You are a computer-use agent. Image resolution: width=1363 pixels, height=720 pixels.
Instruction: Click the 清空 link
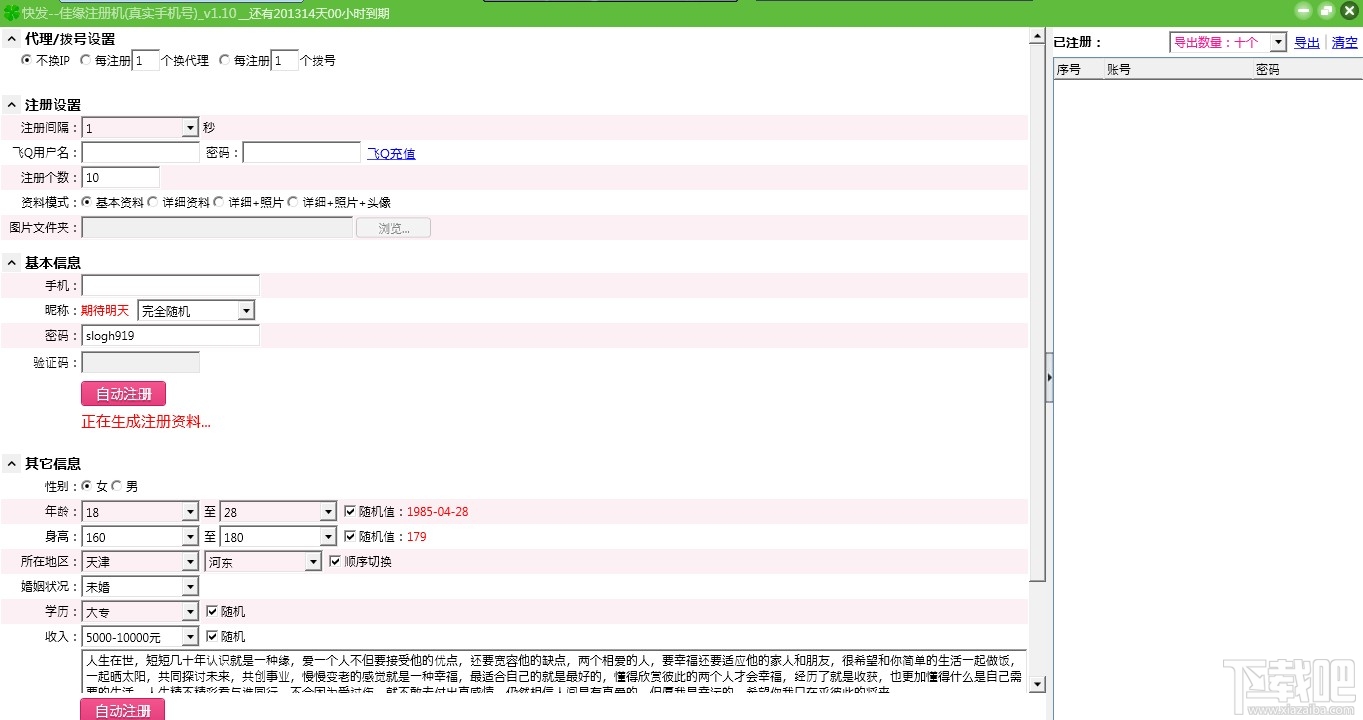tap(1344, 43)
